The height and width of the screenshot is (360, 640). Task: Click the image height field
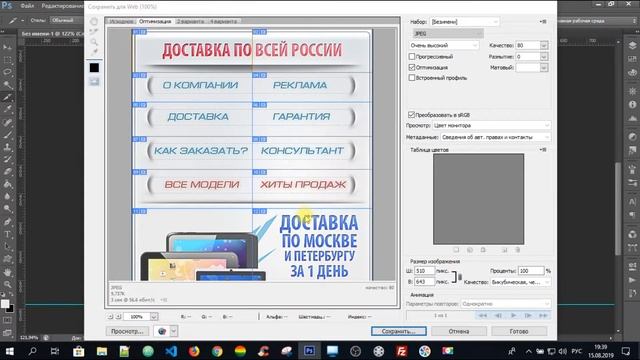(424, 282)
